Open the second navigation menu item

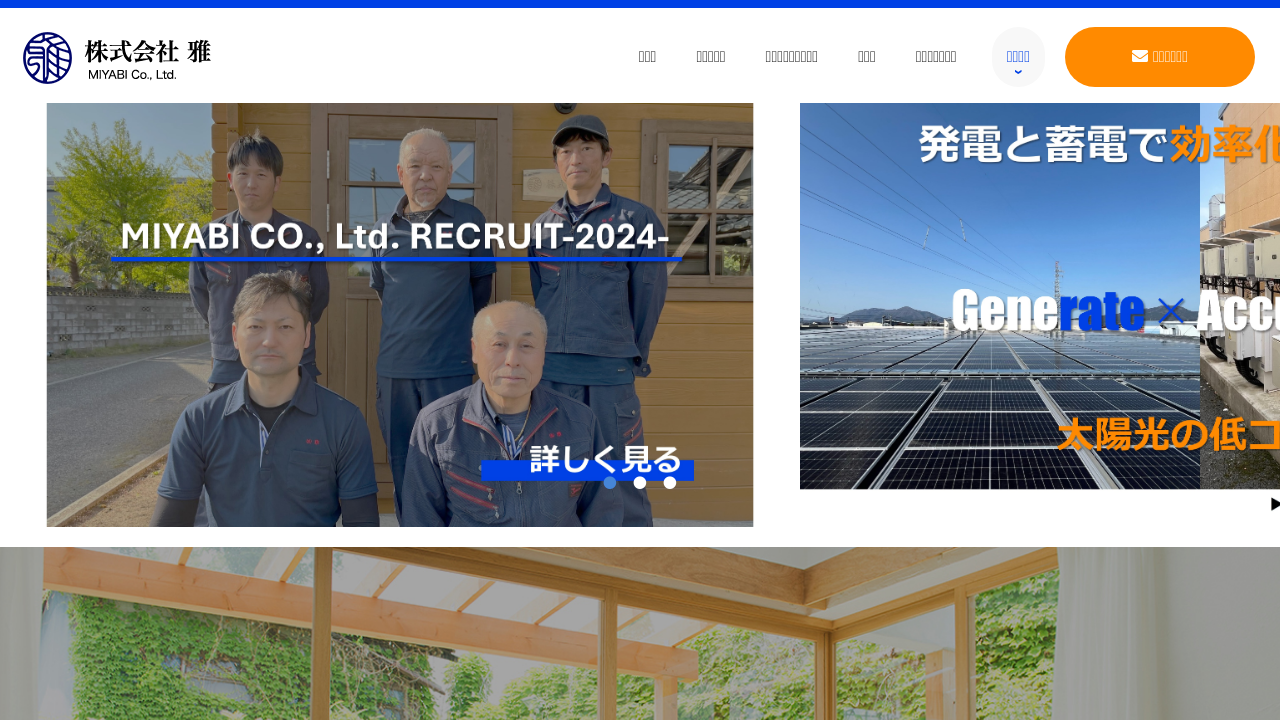click(710, 57)
